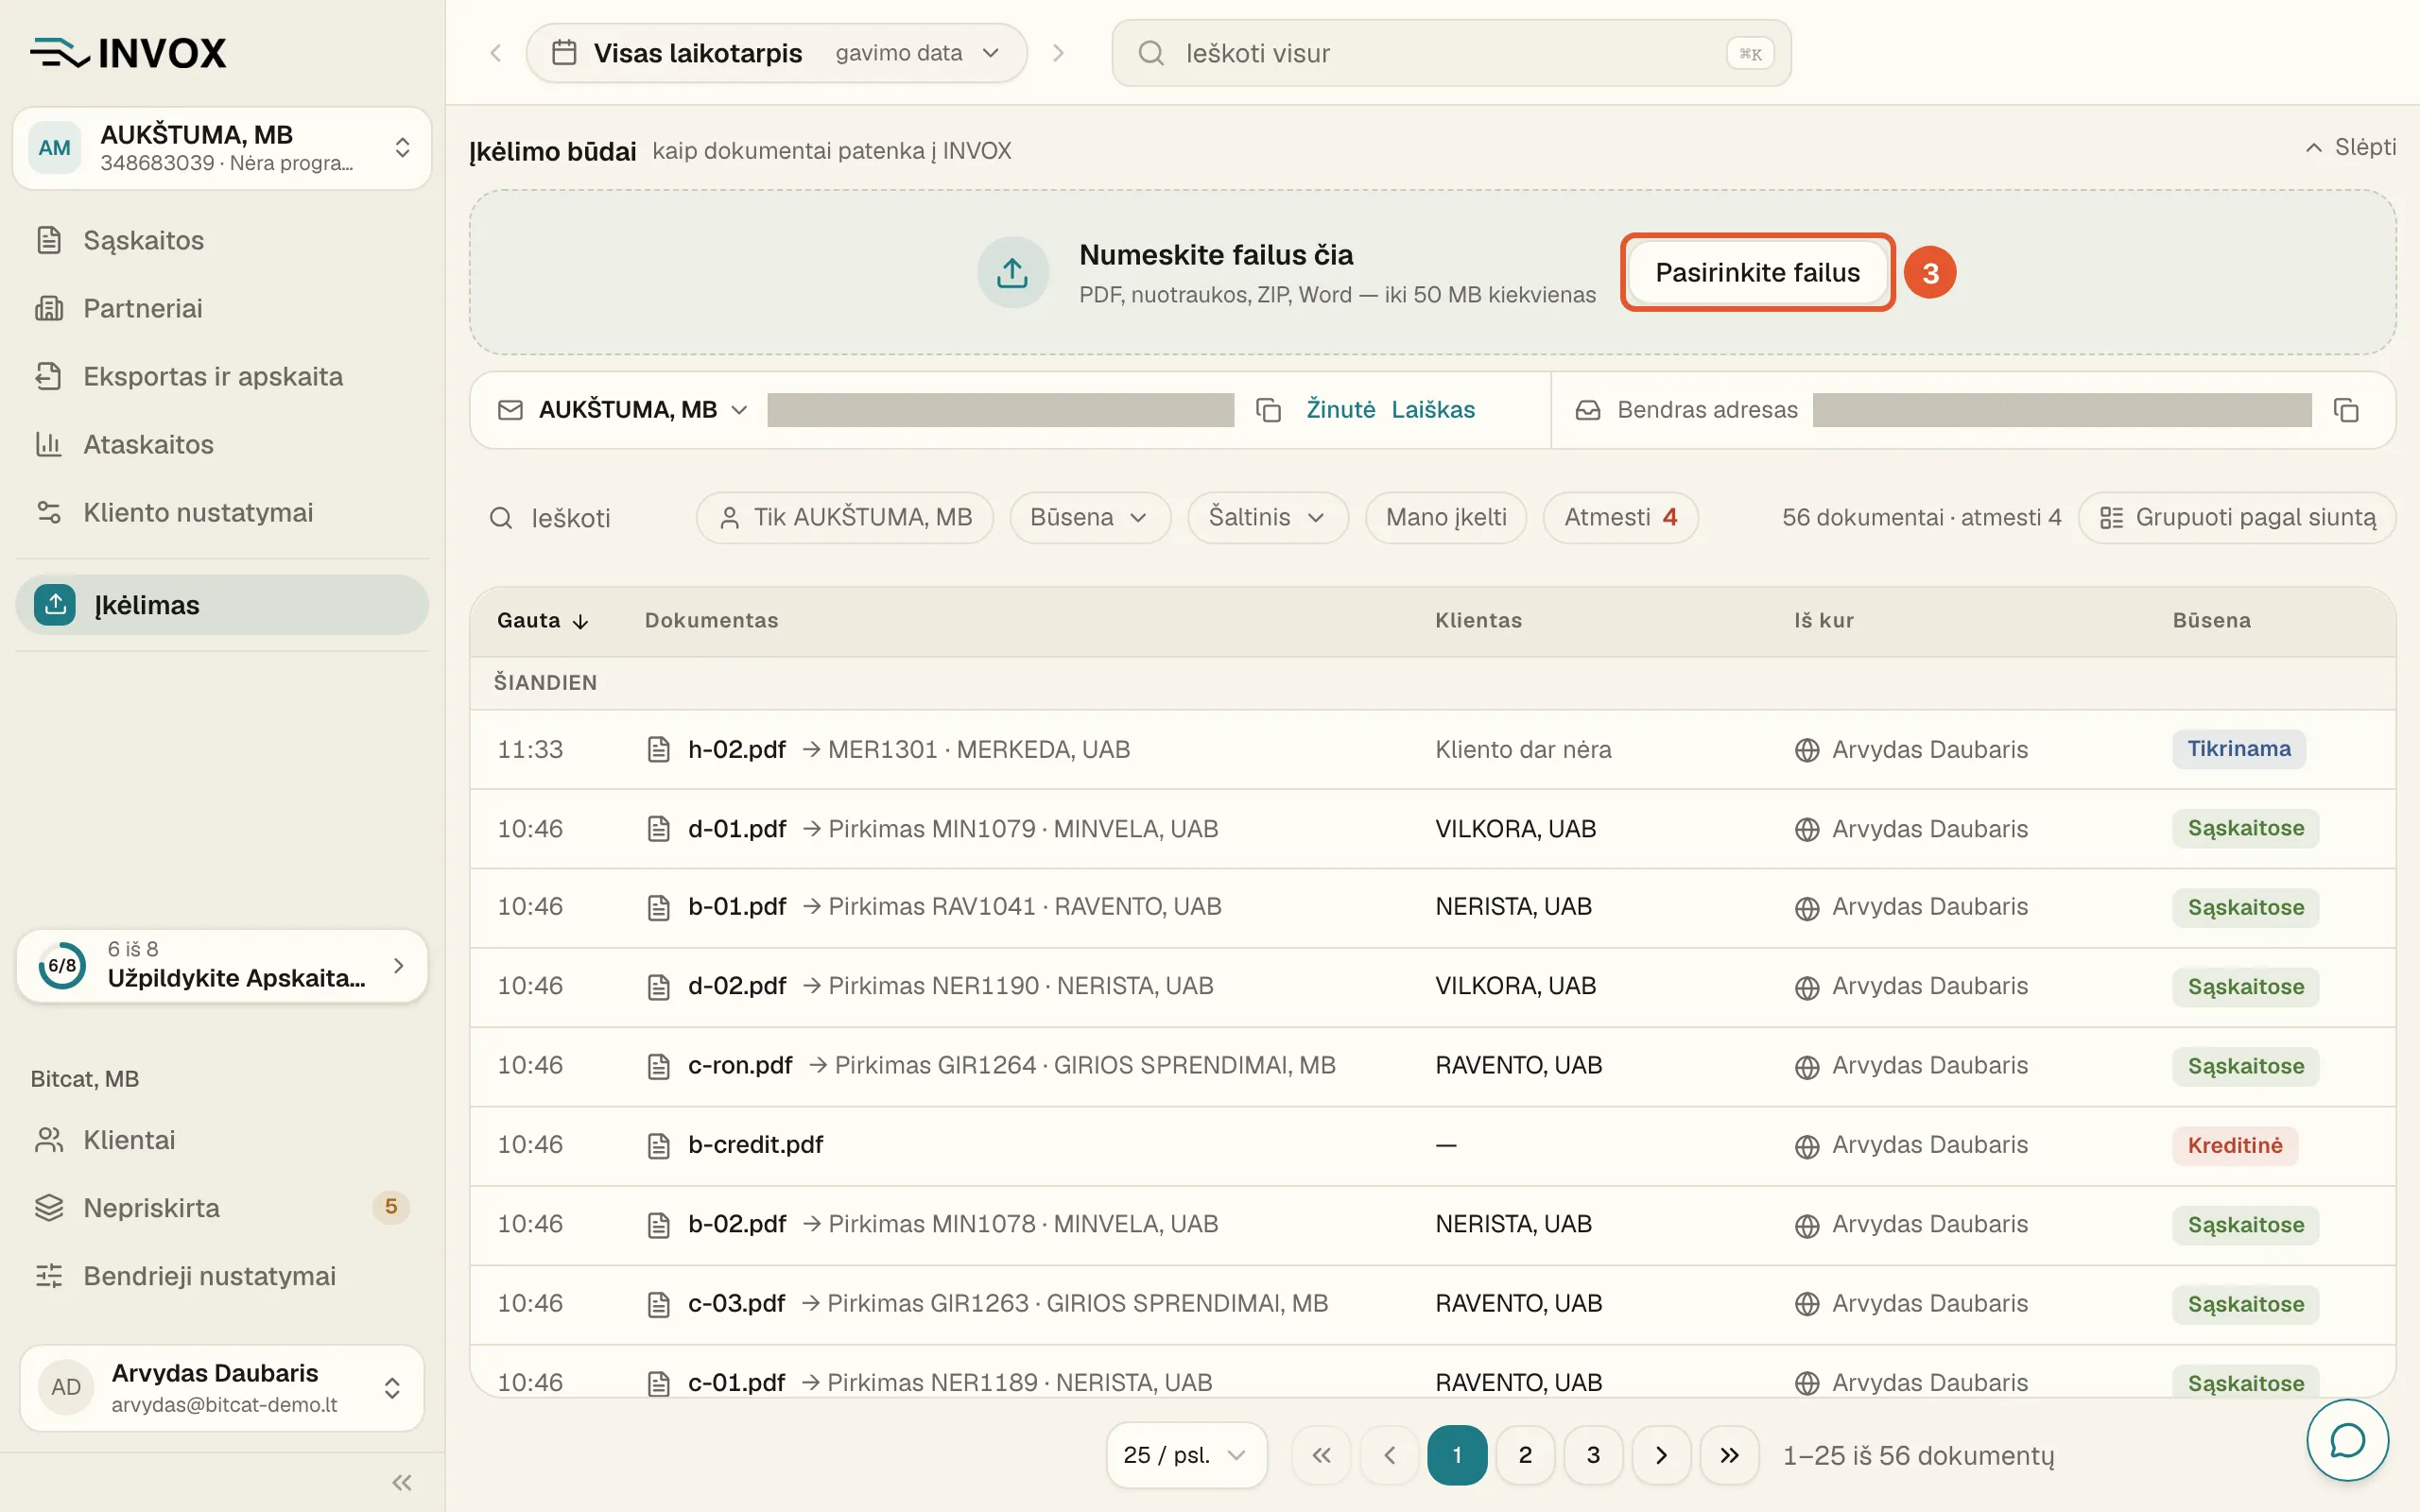The width and height of the screenshot is (2420, 1512).
Task: Go to previous time period arrow
Action: click(496, 53)
